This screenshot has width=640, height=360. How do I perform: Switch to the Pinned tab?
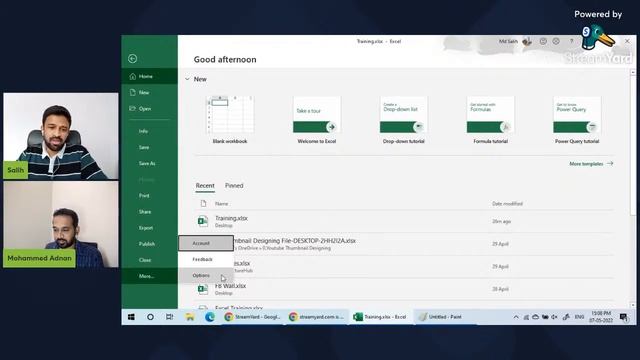click(234, 186)
